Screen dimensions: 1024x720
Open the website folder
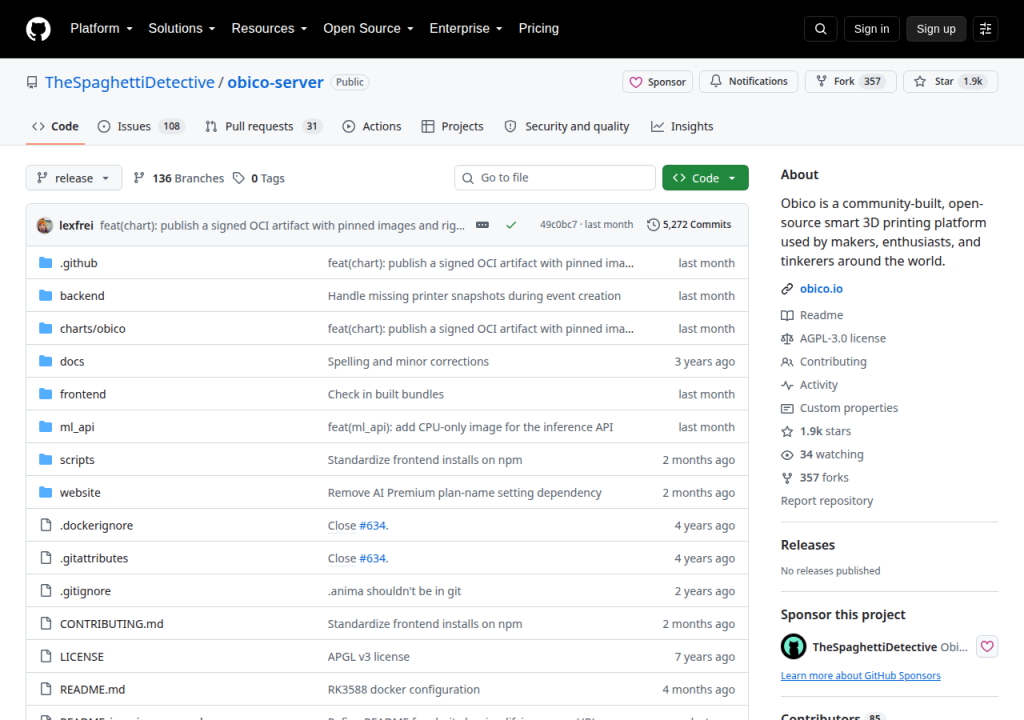tap(80, 492)
